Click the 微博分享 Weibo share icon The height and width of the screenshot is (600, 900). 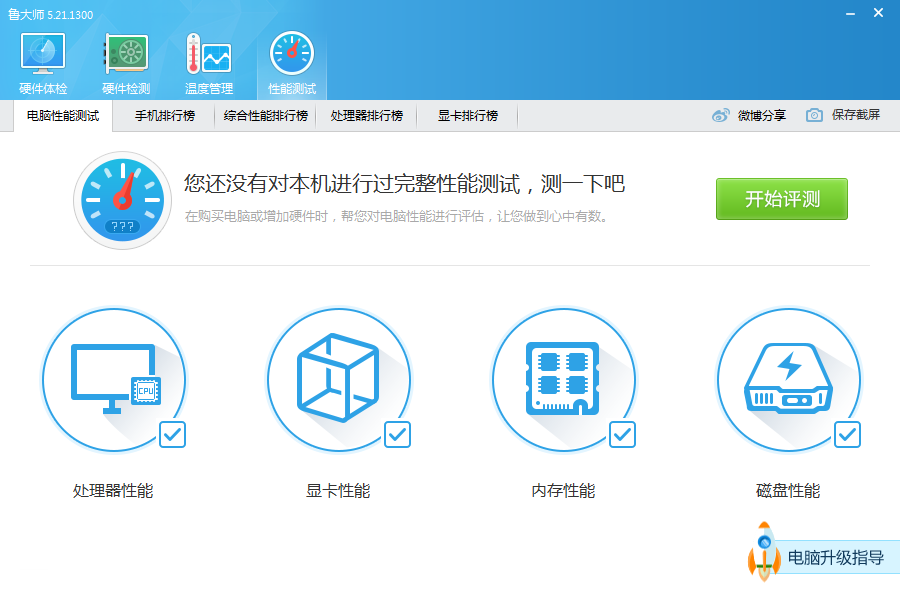pyautogui.click(x=721, y=116)
